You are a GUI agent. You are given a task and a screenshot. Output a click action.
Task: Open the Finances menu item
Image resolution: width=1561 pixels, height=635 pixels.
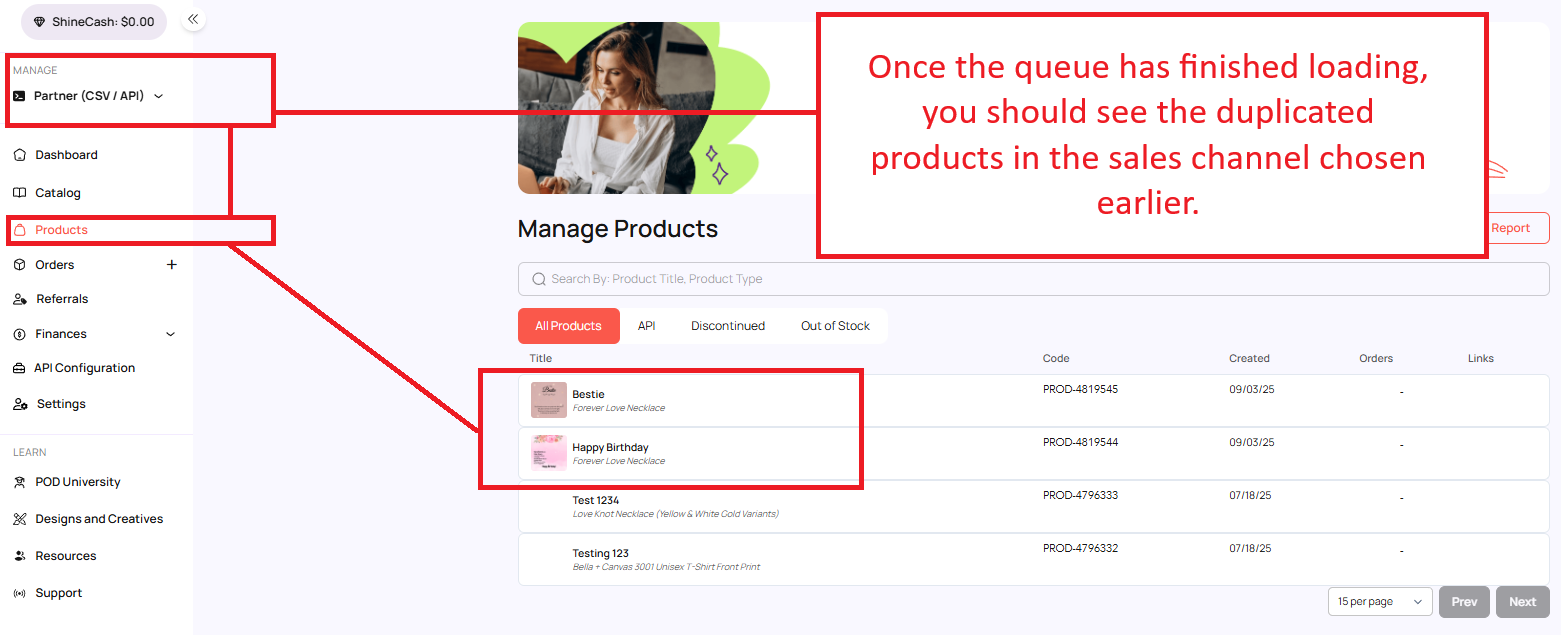61,334
